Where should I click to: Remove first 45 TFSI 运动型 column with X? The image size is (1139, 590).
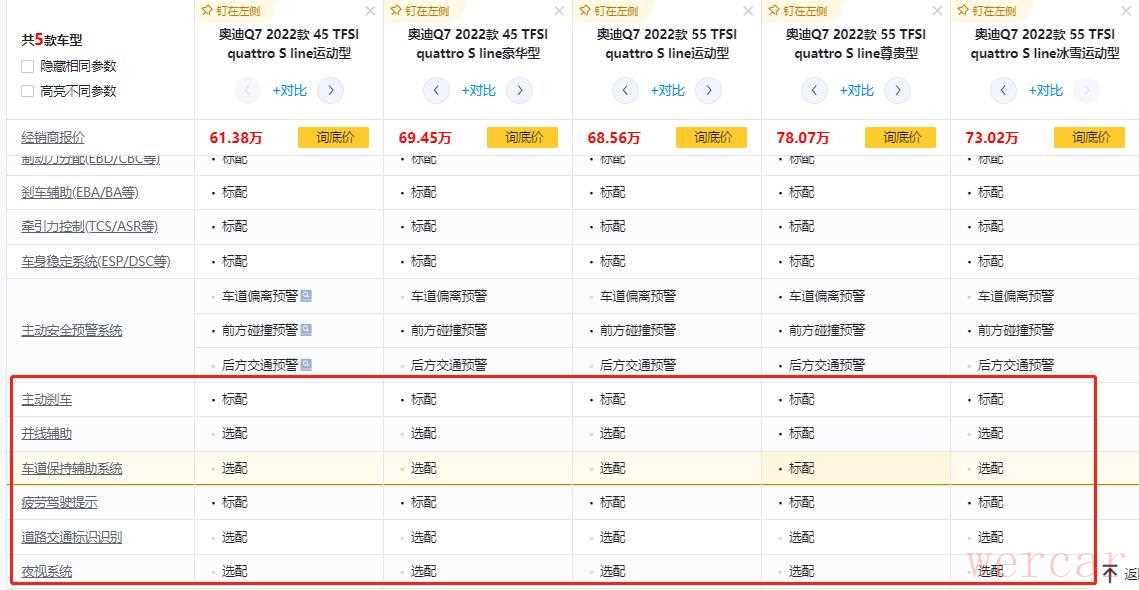tap(370, 11)
